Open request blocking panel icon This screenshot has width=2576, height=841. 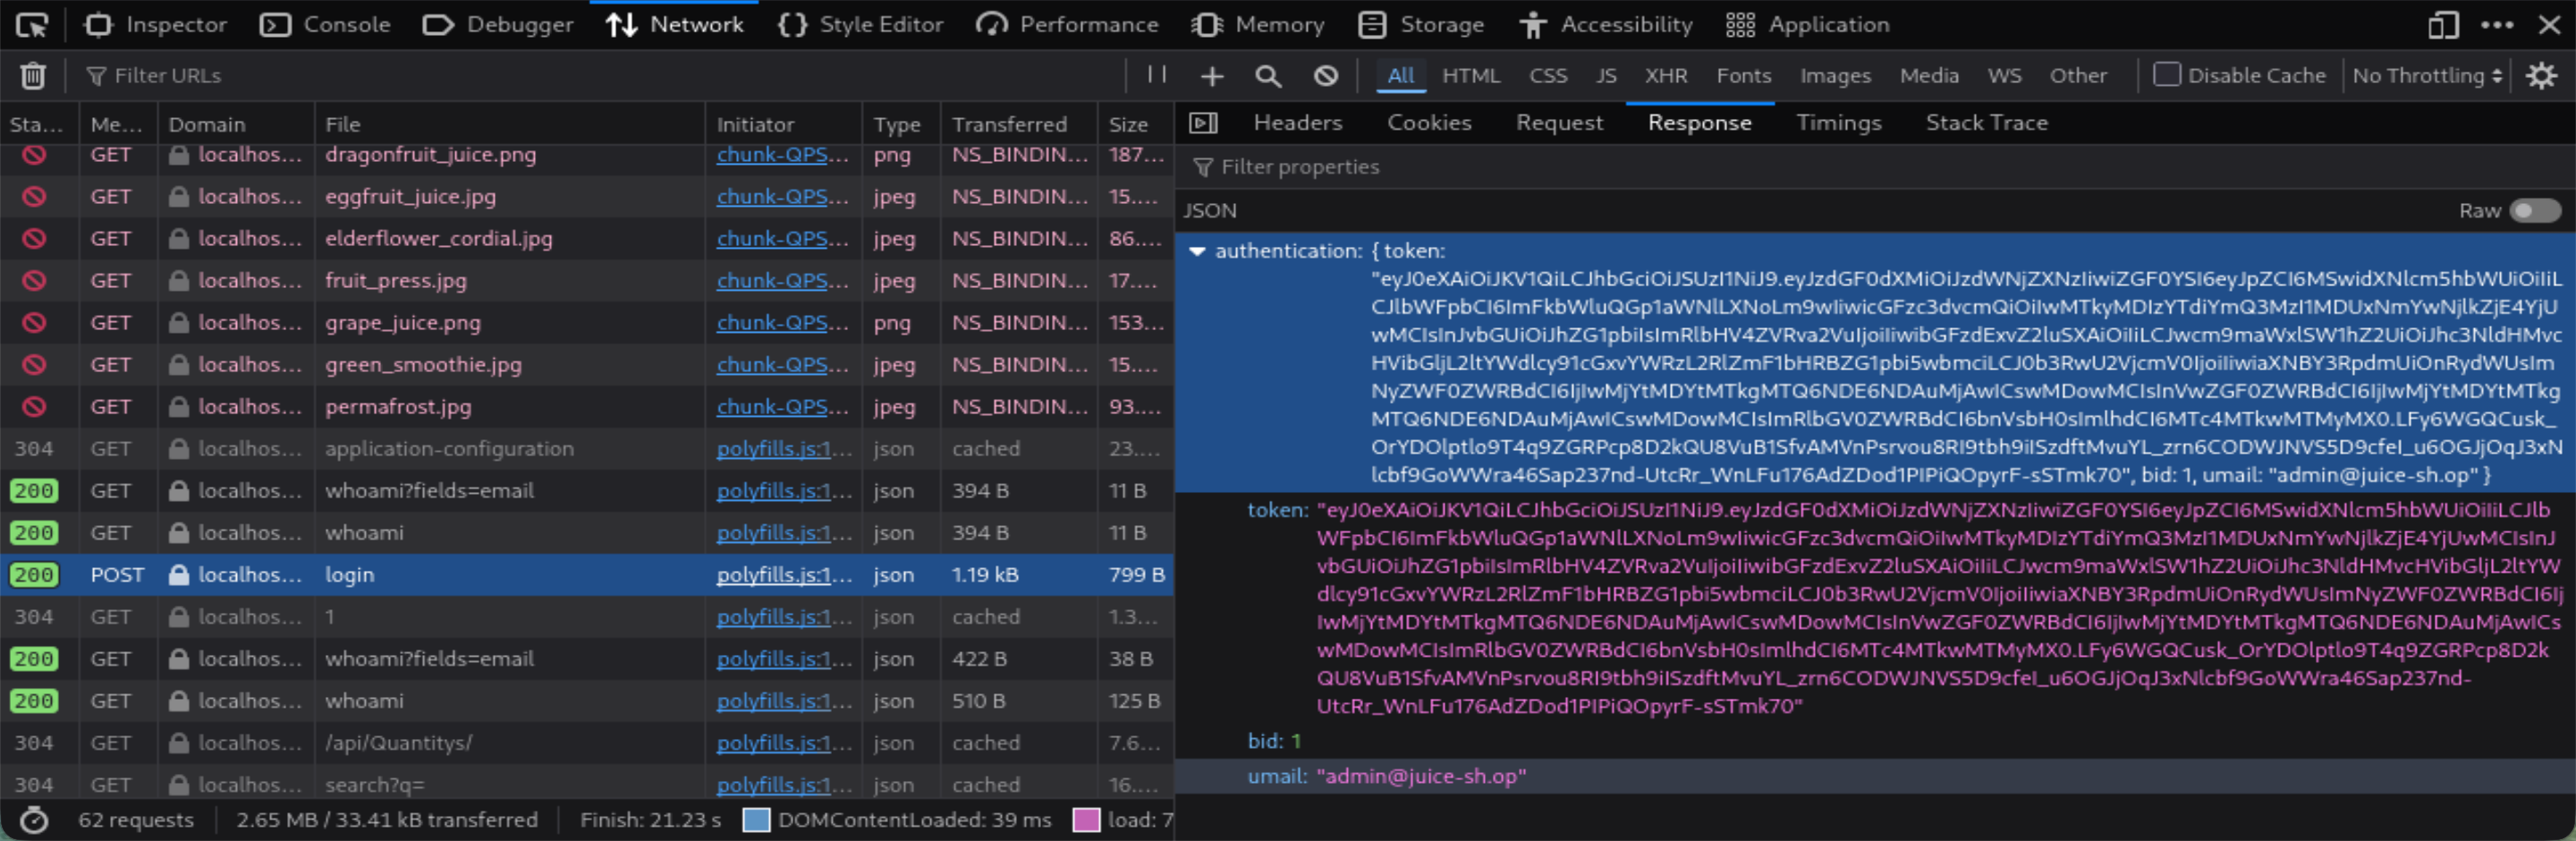coord(1326,76)
